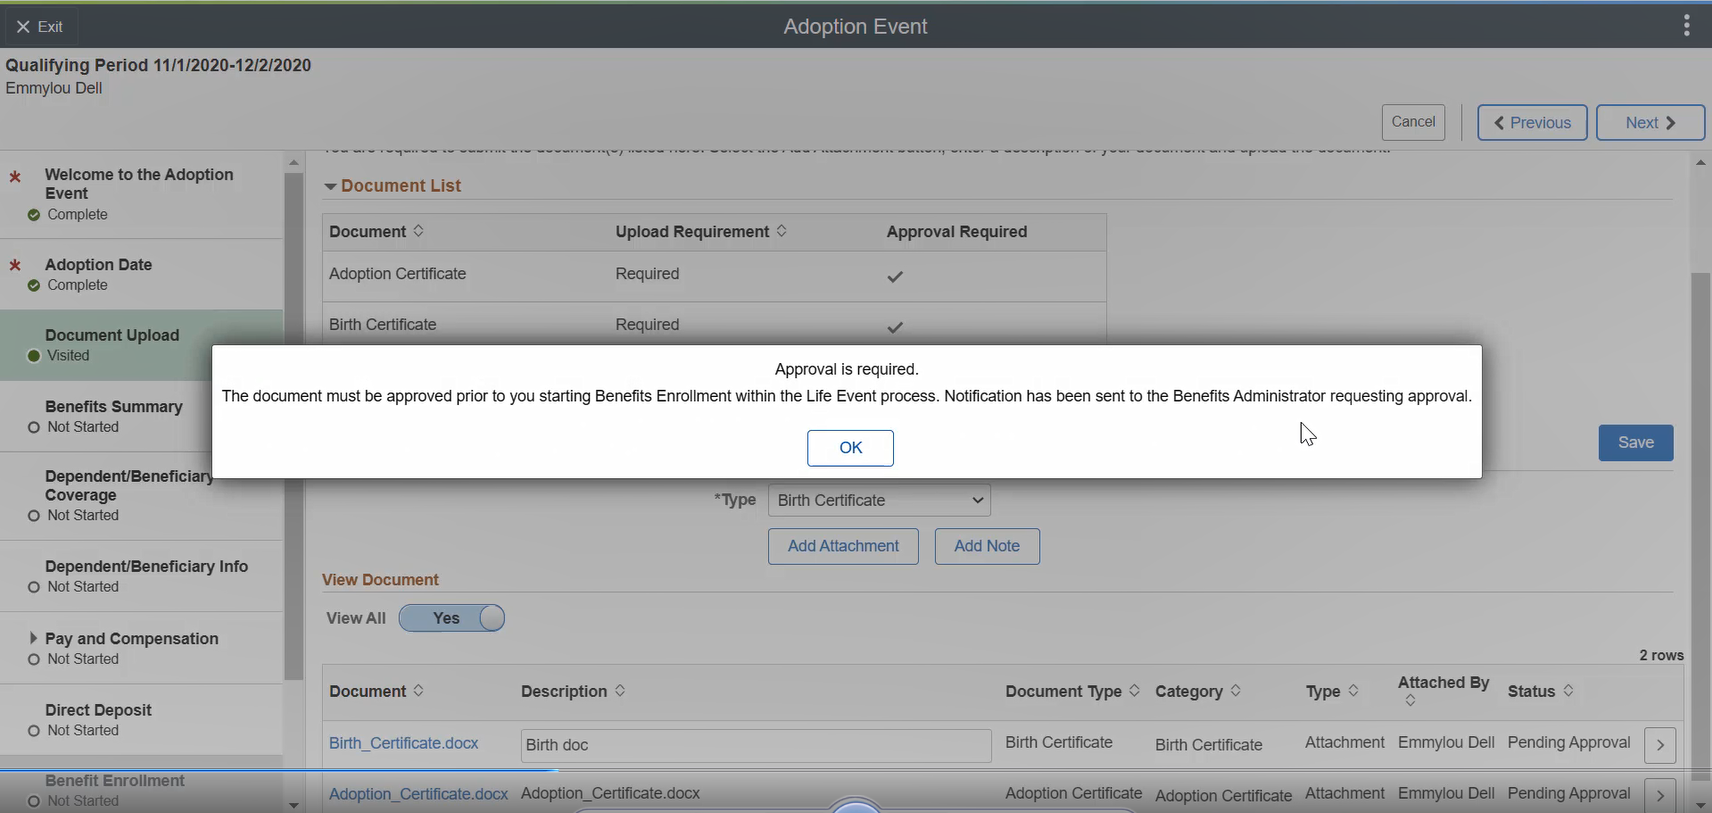Expand the Pay and Compensation step
This screenshot has height=813, width=1712.
[33, 638]
